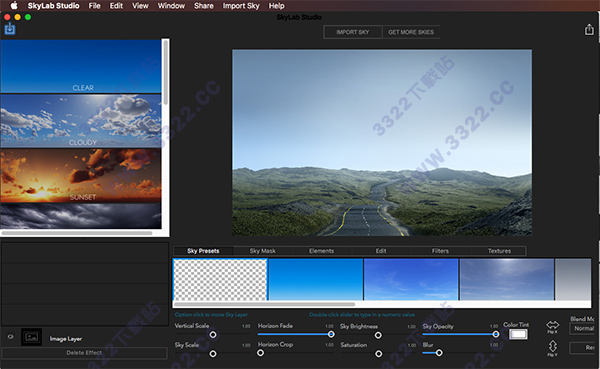Screen dimensions: 600x369
Task: Open the Edit menu
Action: [x=116, y=6]
